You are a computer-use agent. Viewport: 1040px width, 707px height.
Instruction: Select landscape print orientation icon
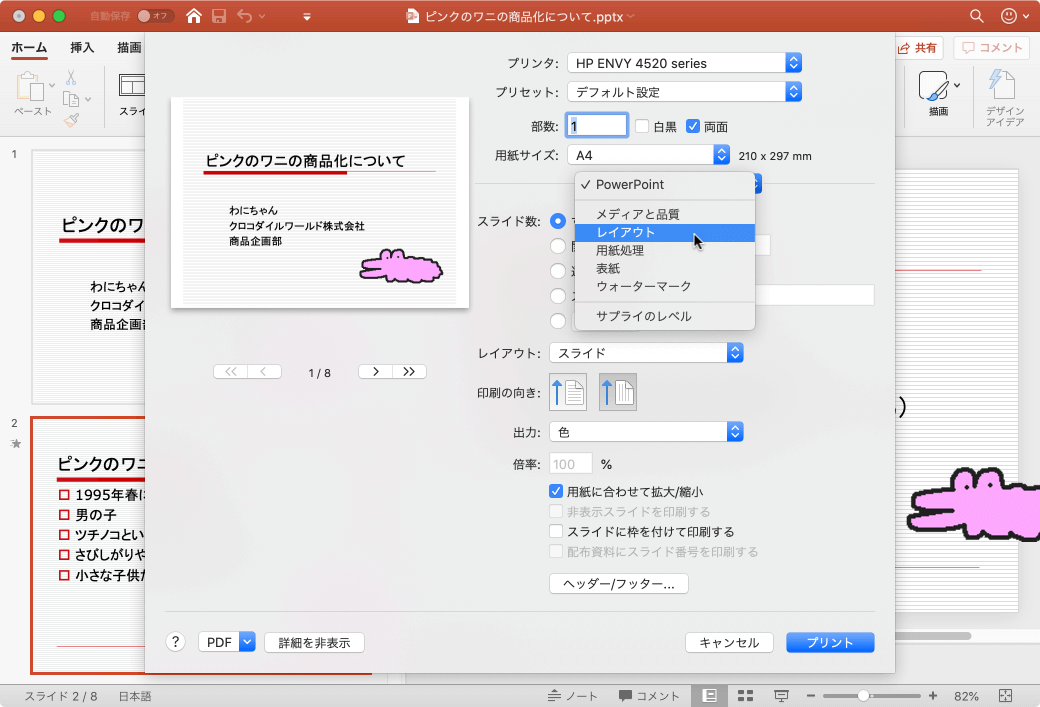coord(618,392)
